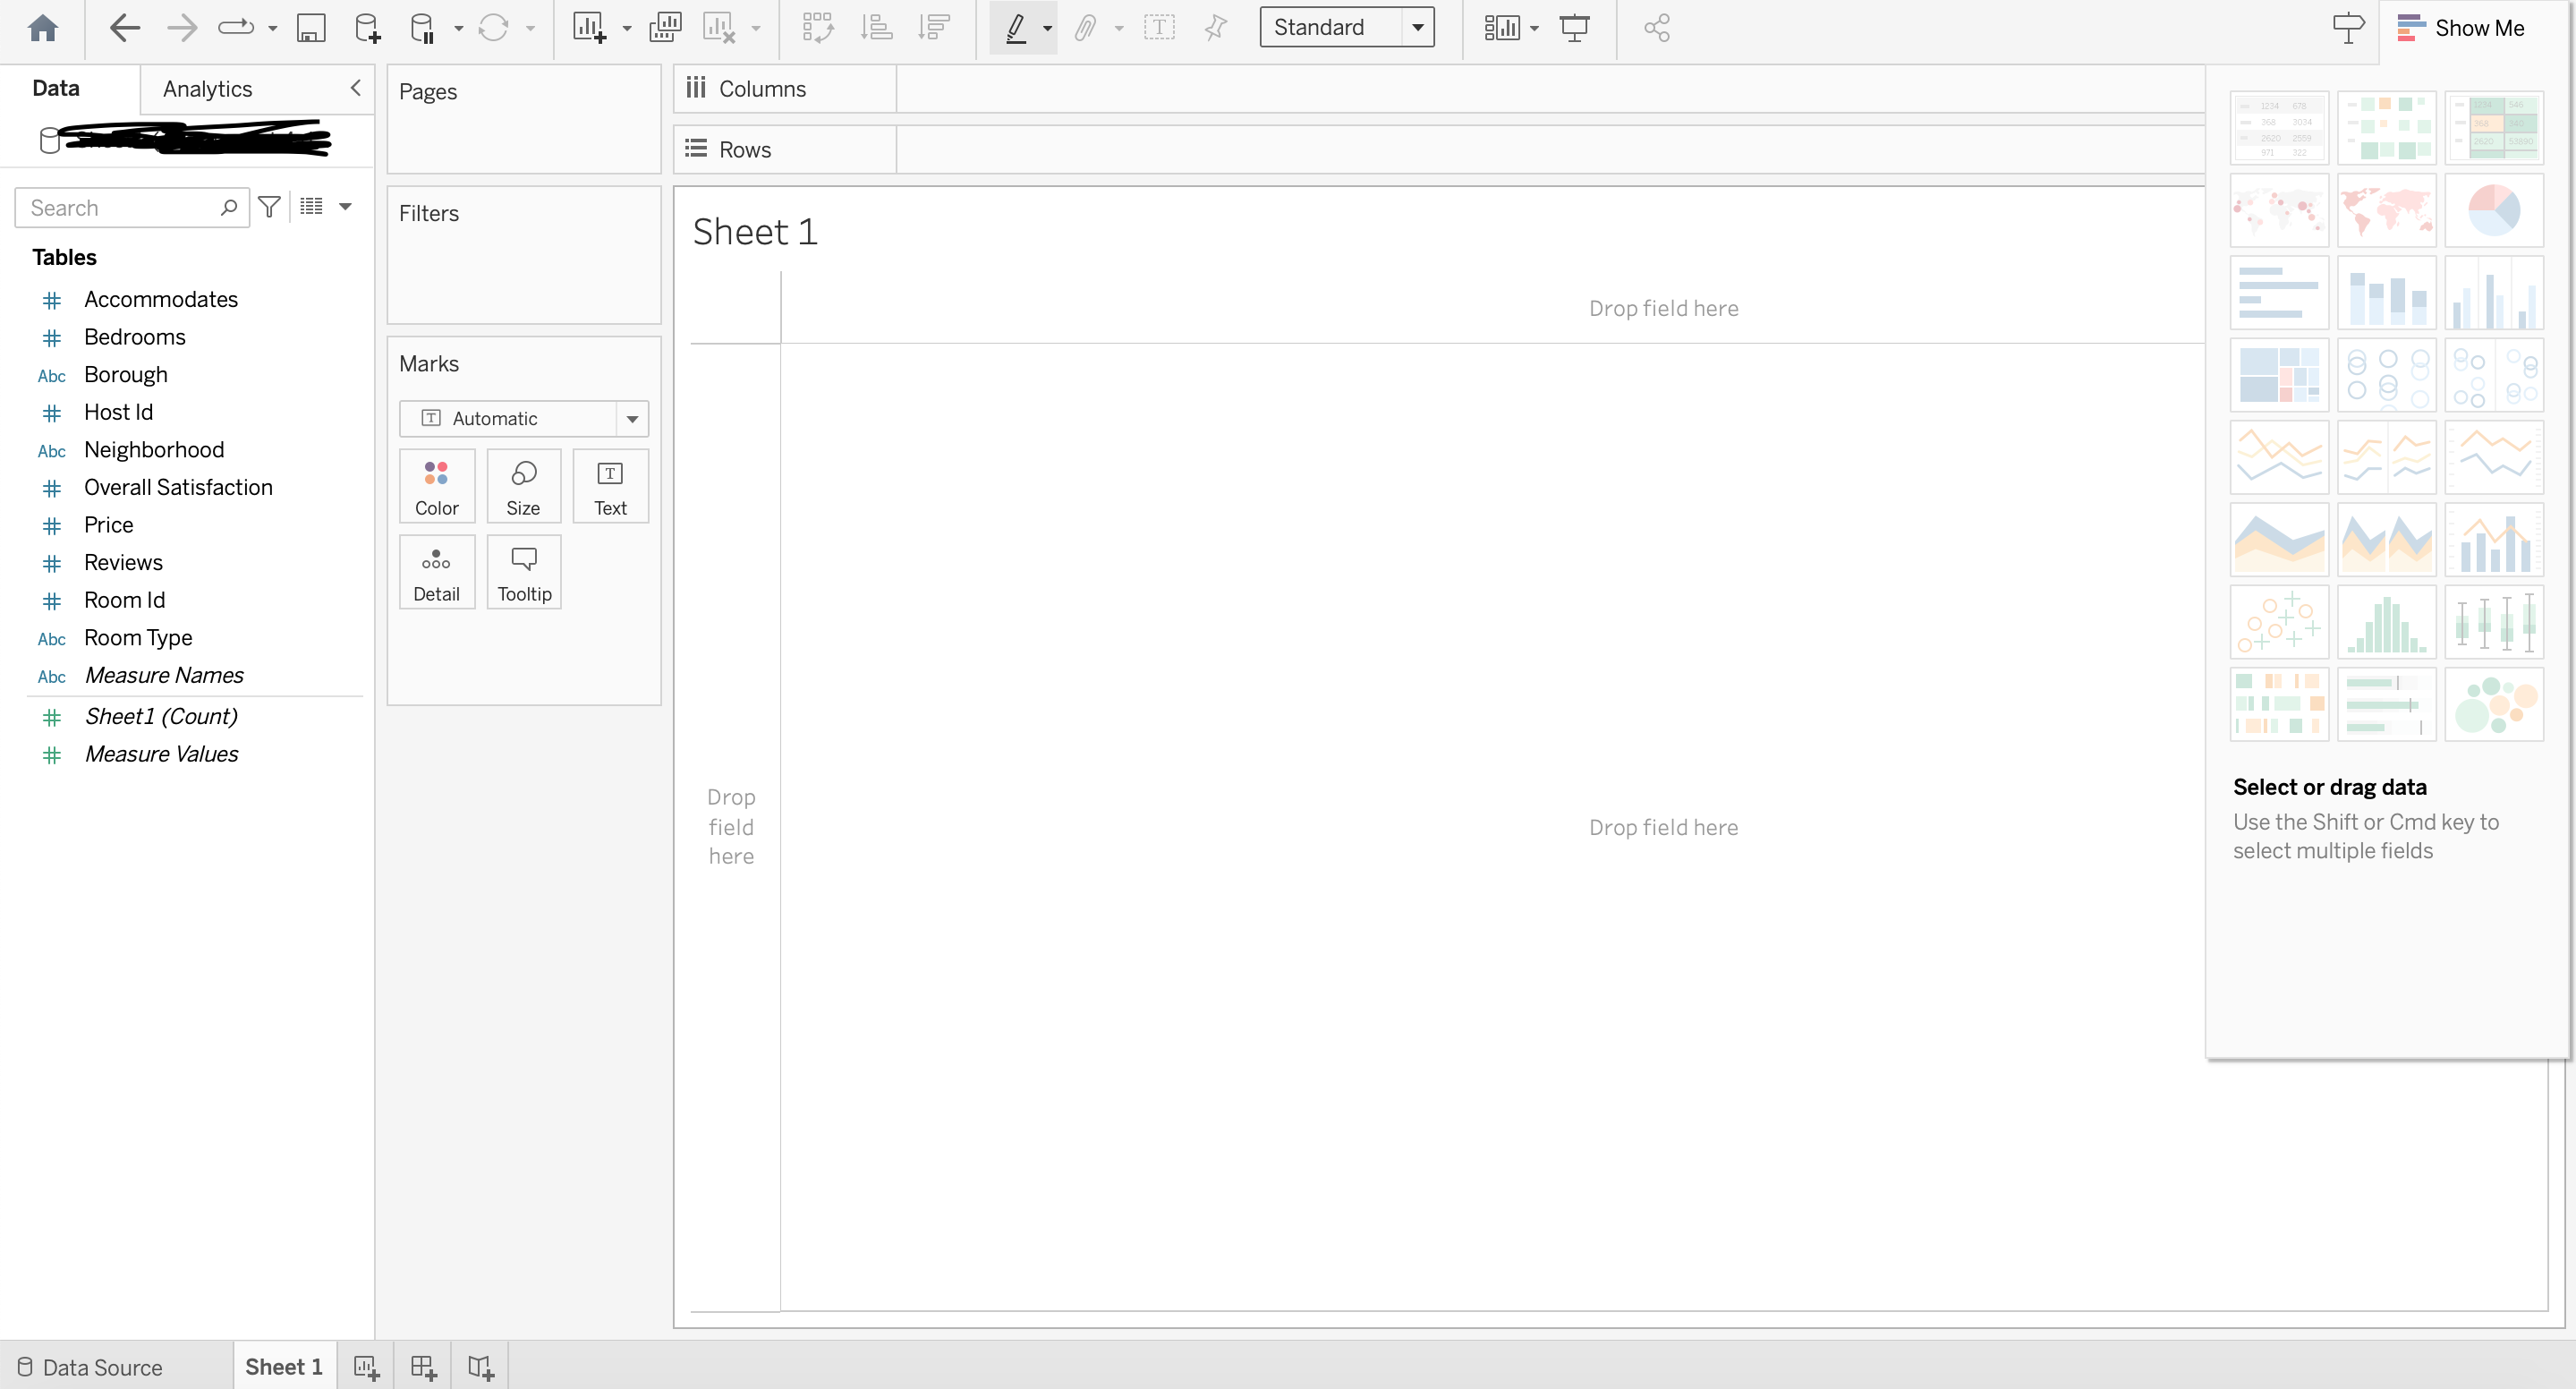Click the Presentation mode icon
Image resolution: width=2576 pixels, height=1389 pixels.
[x=1574, y=27]
